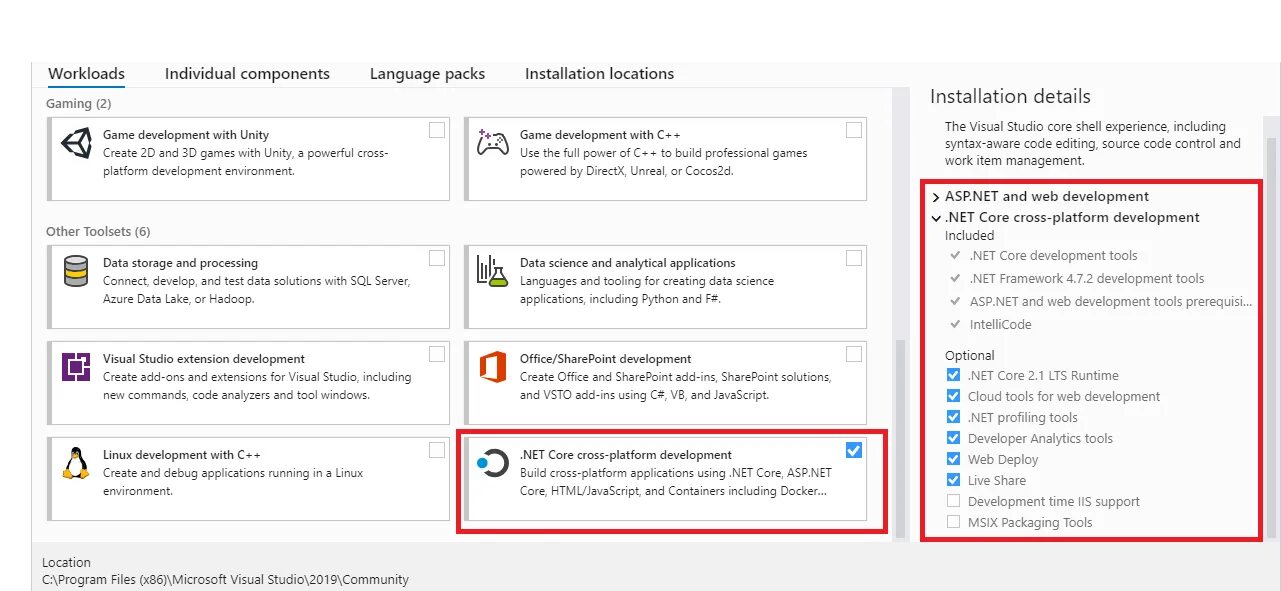1281x591 pixels.
Task: Click the .NET Core workload icon
Action: point(492,463)
